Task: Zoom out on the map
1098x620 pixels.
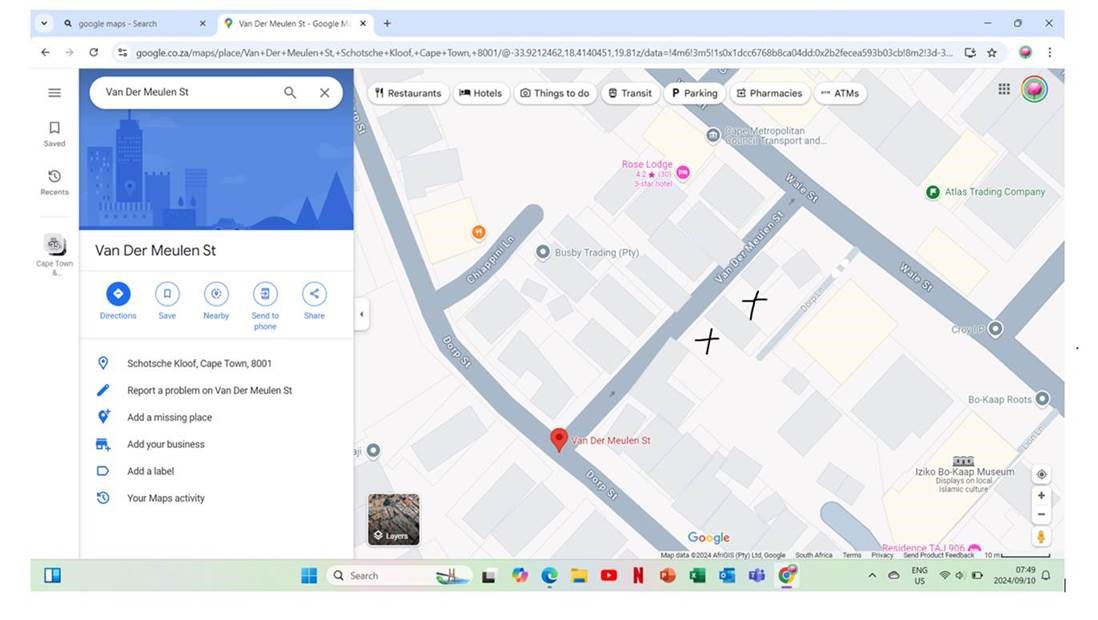Action: (x=1041, y=514)
